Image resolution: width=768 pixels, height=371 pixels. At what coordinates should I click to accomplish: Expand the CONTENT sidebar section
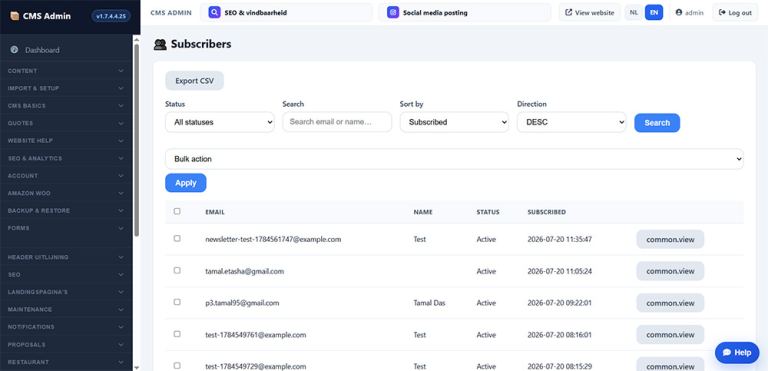[x=66, y=71]
